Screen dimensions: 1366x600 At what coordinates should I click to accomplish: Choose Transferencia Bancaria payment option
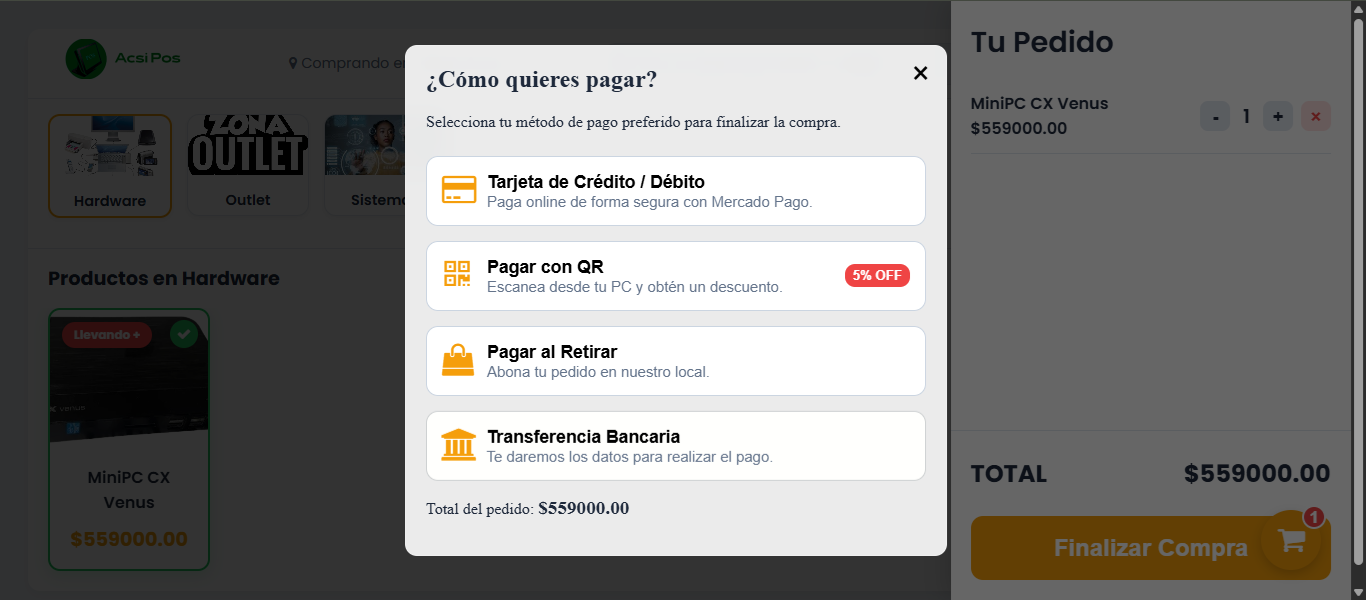675,446
